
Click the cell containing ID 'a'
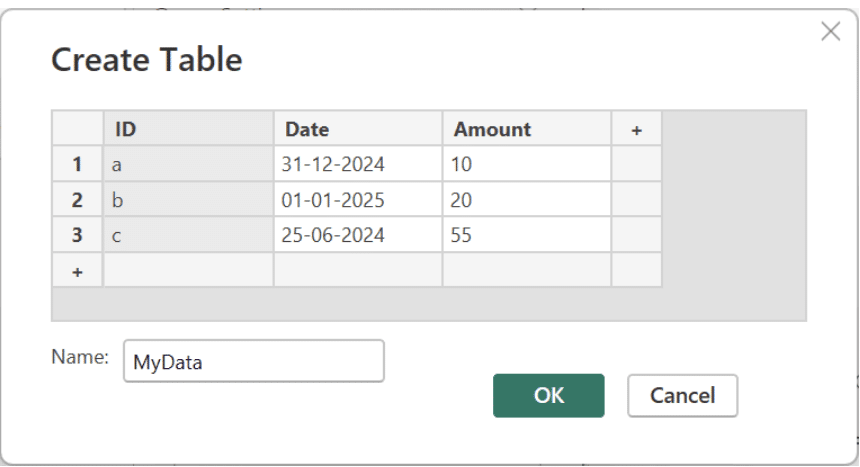188,165
